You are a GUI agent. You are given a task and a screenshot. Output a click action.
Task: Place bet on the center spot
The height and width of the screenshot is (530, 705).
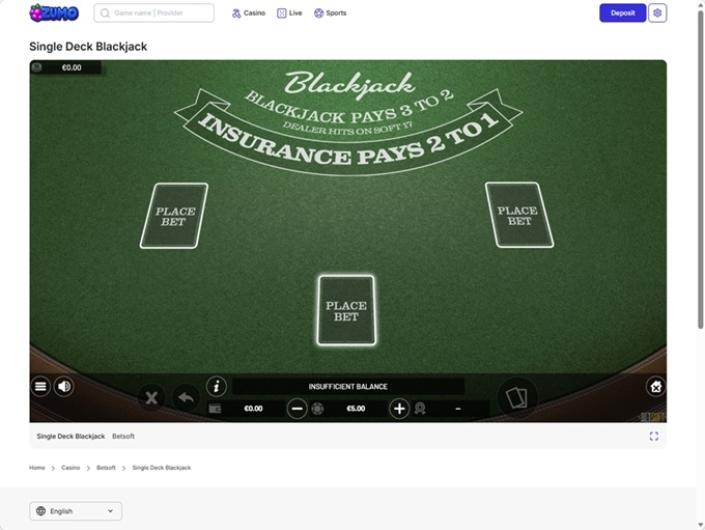click(x=346, y=310)
